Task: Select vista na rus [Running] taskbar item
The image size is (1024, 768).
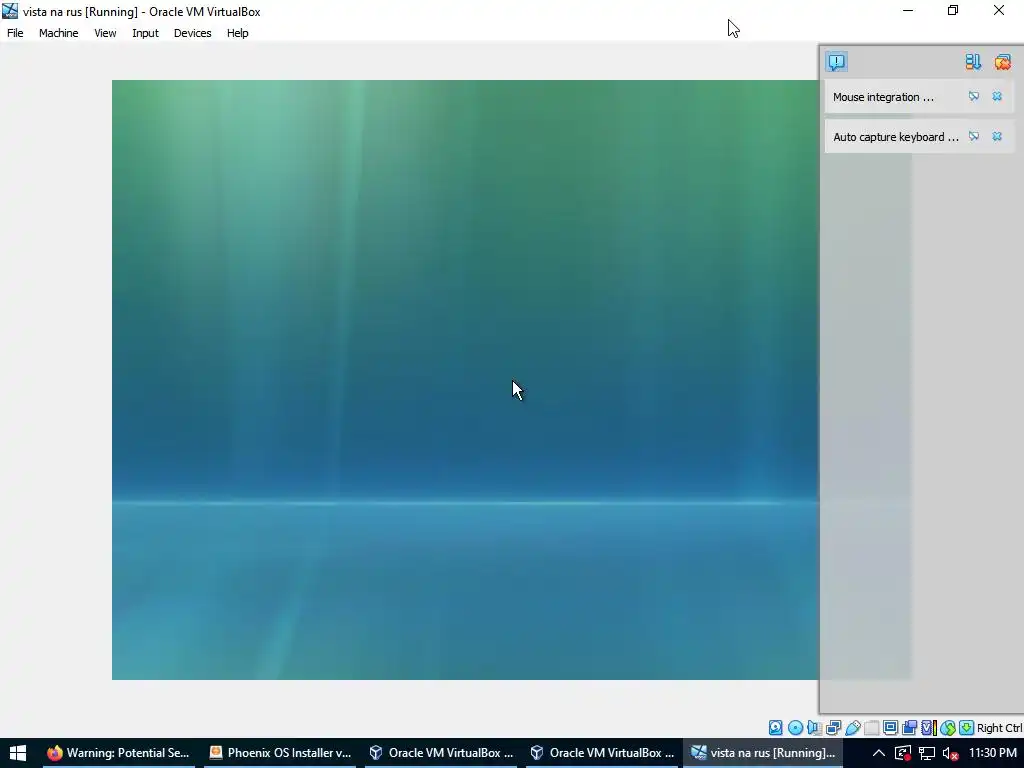Action: [x=763, y=753]
